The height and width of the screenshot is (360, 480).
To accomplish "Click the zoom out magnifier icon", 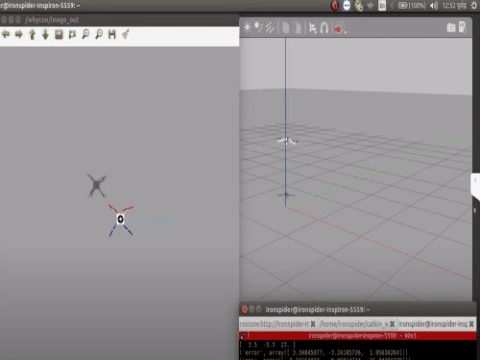I will tap(99, 34).
